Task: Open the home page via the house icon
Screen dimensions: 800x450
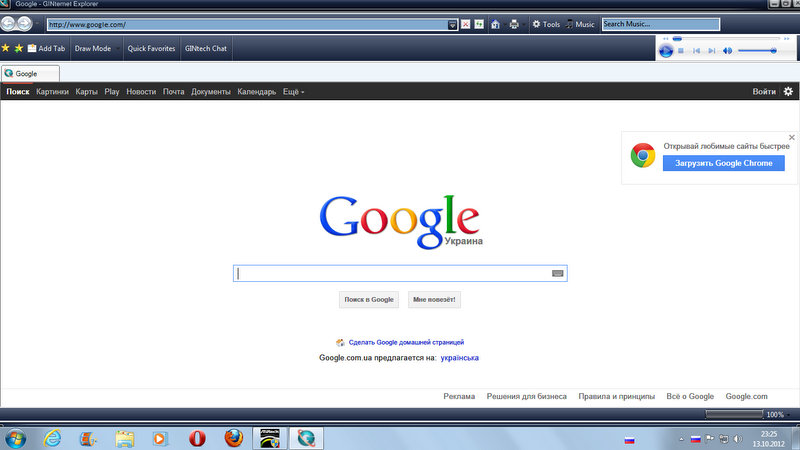Action: click(x=495, y=24)
